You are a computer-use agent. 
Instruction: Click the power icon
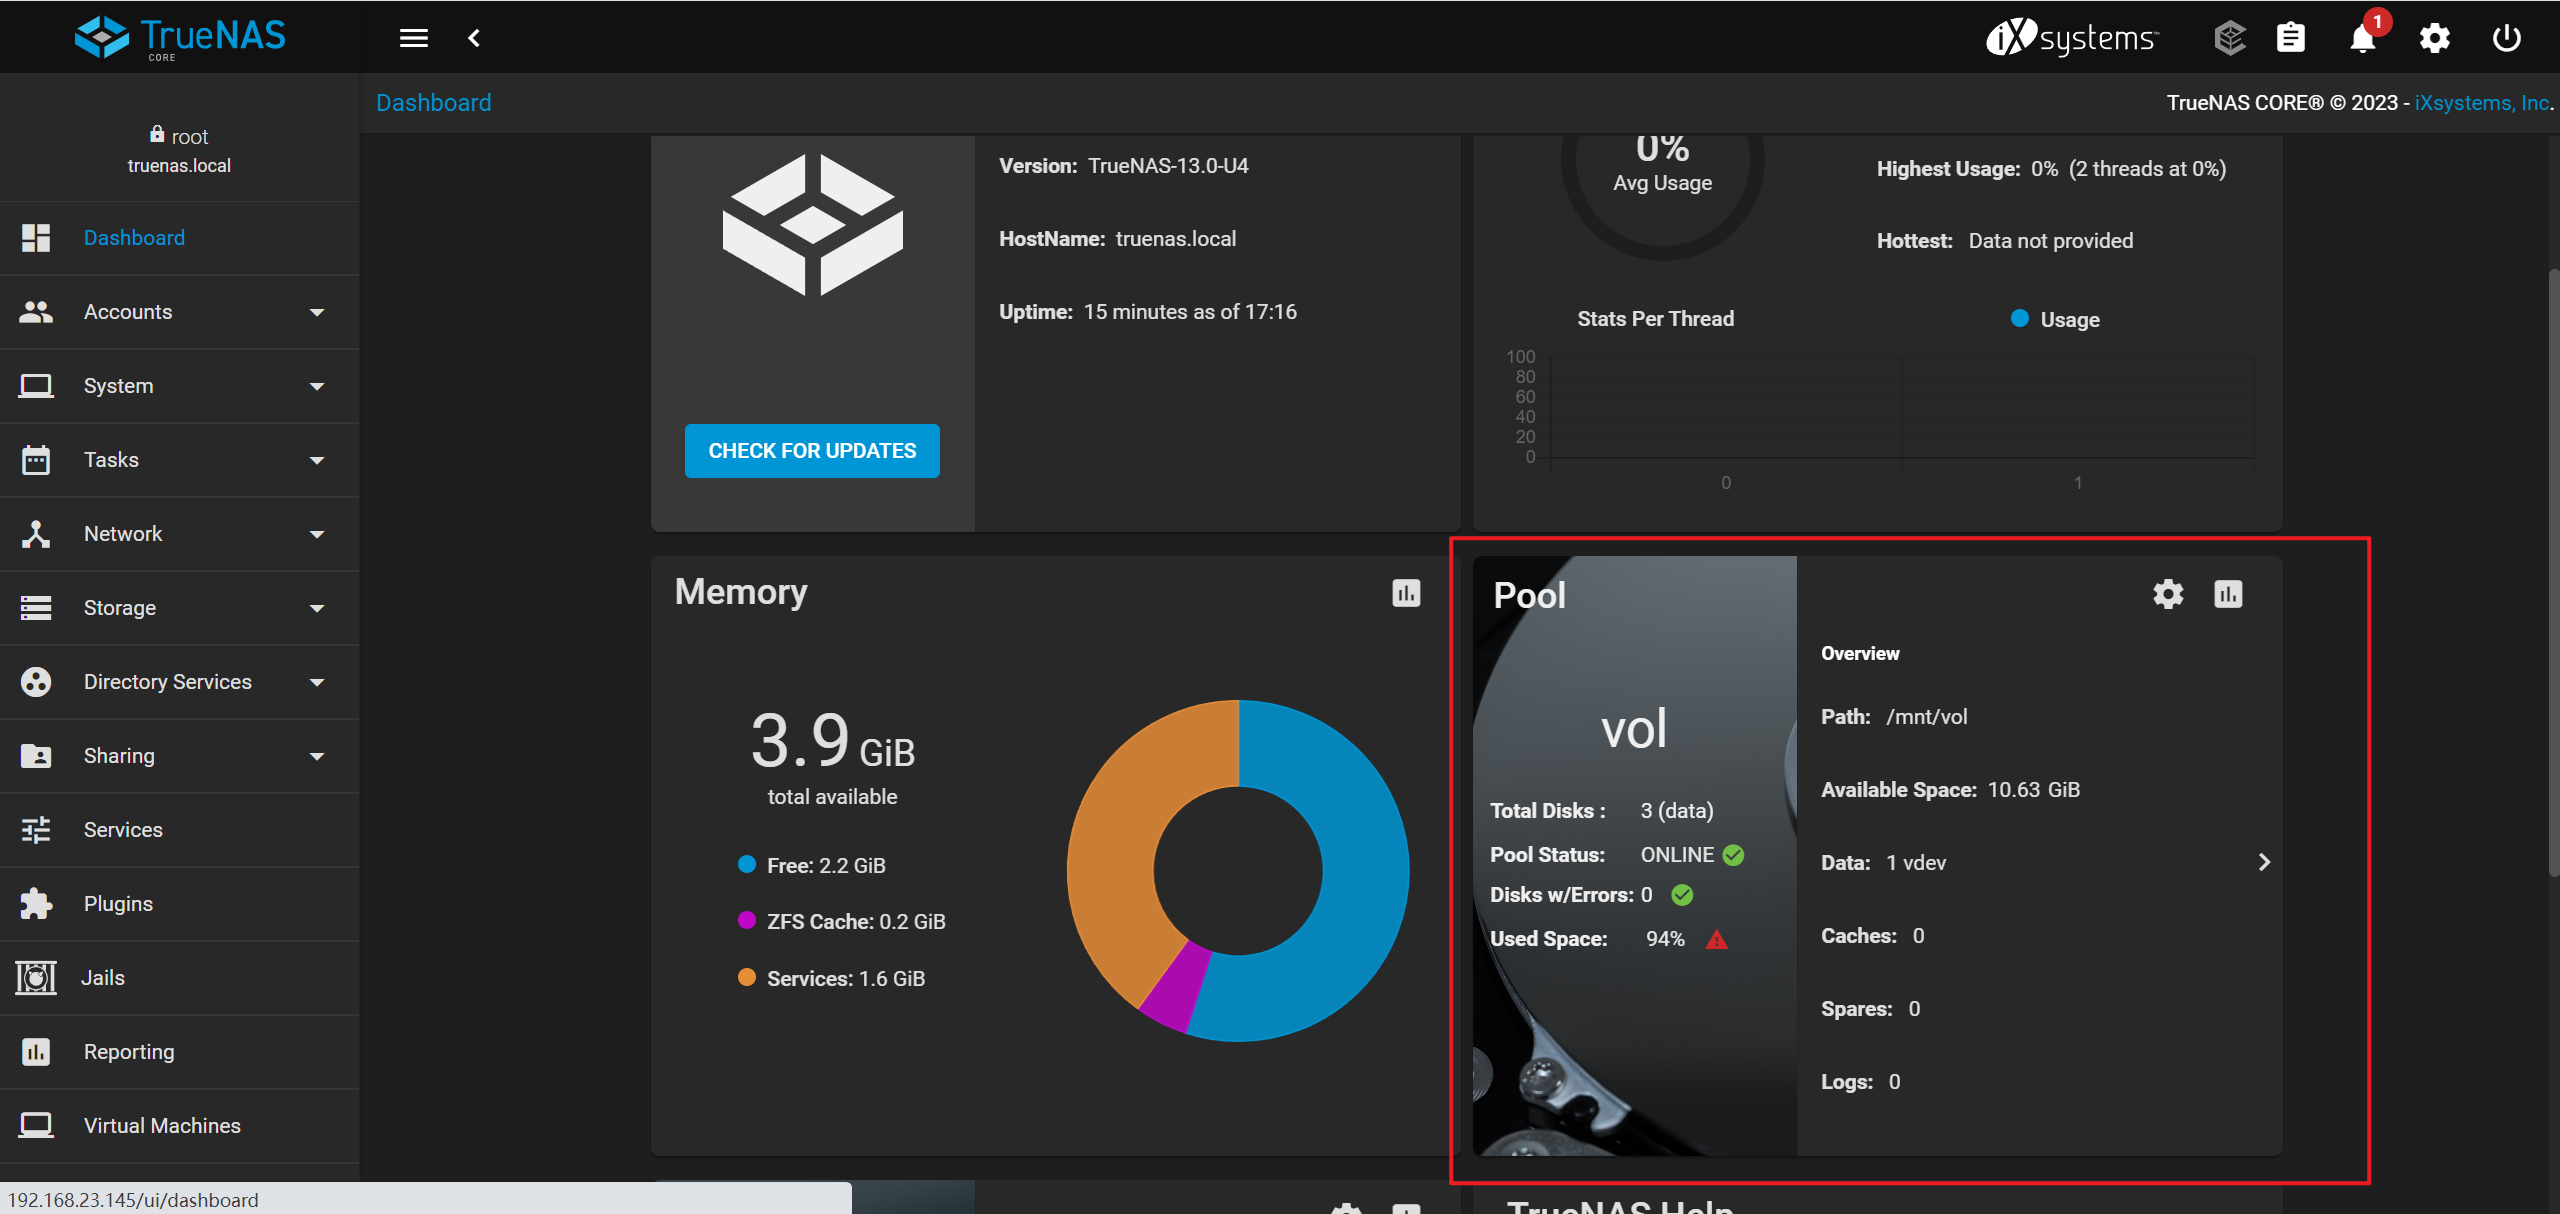(x=2506, y=38)
